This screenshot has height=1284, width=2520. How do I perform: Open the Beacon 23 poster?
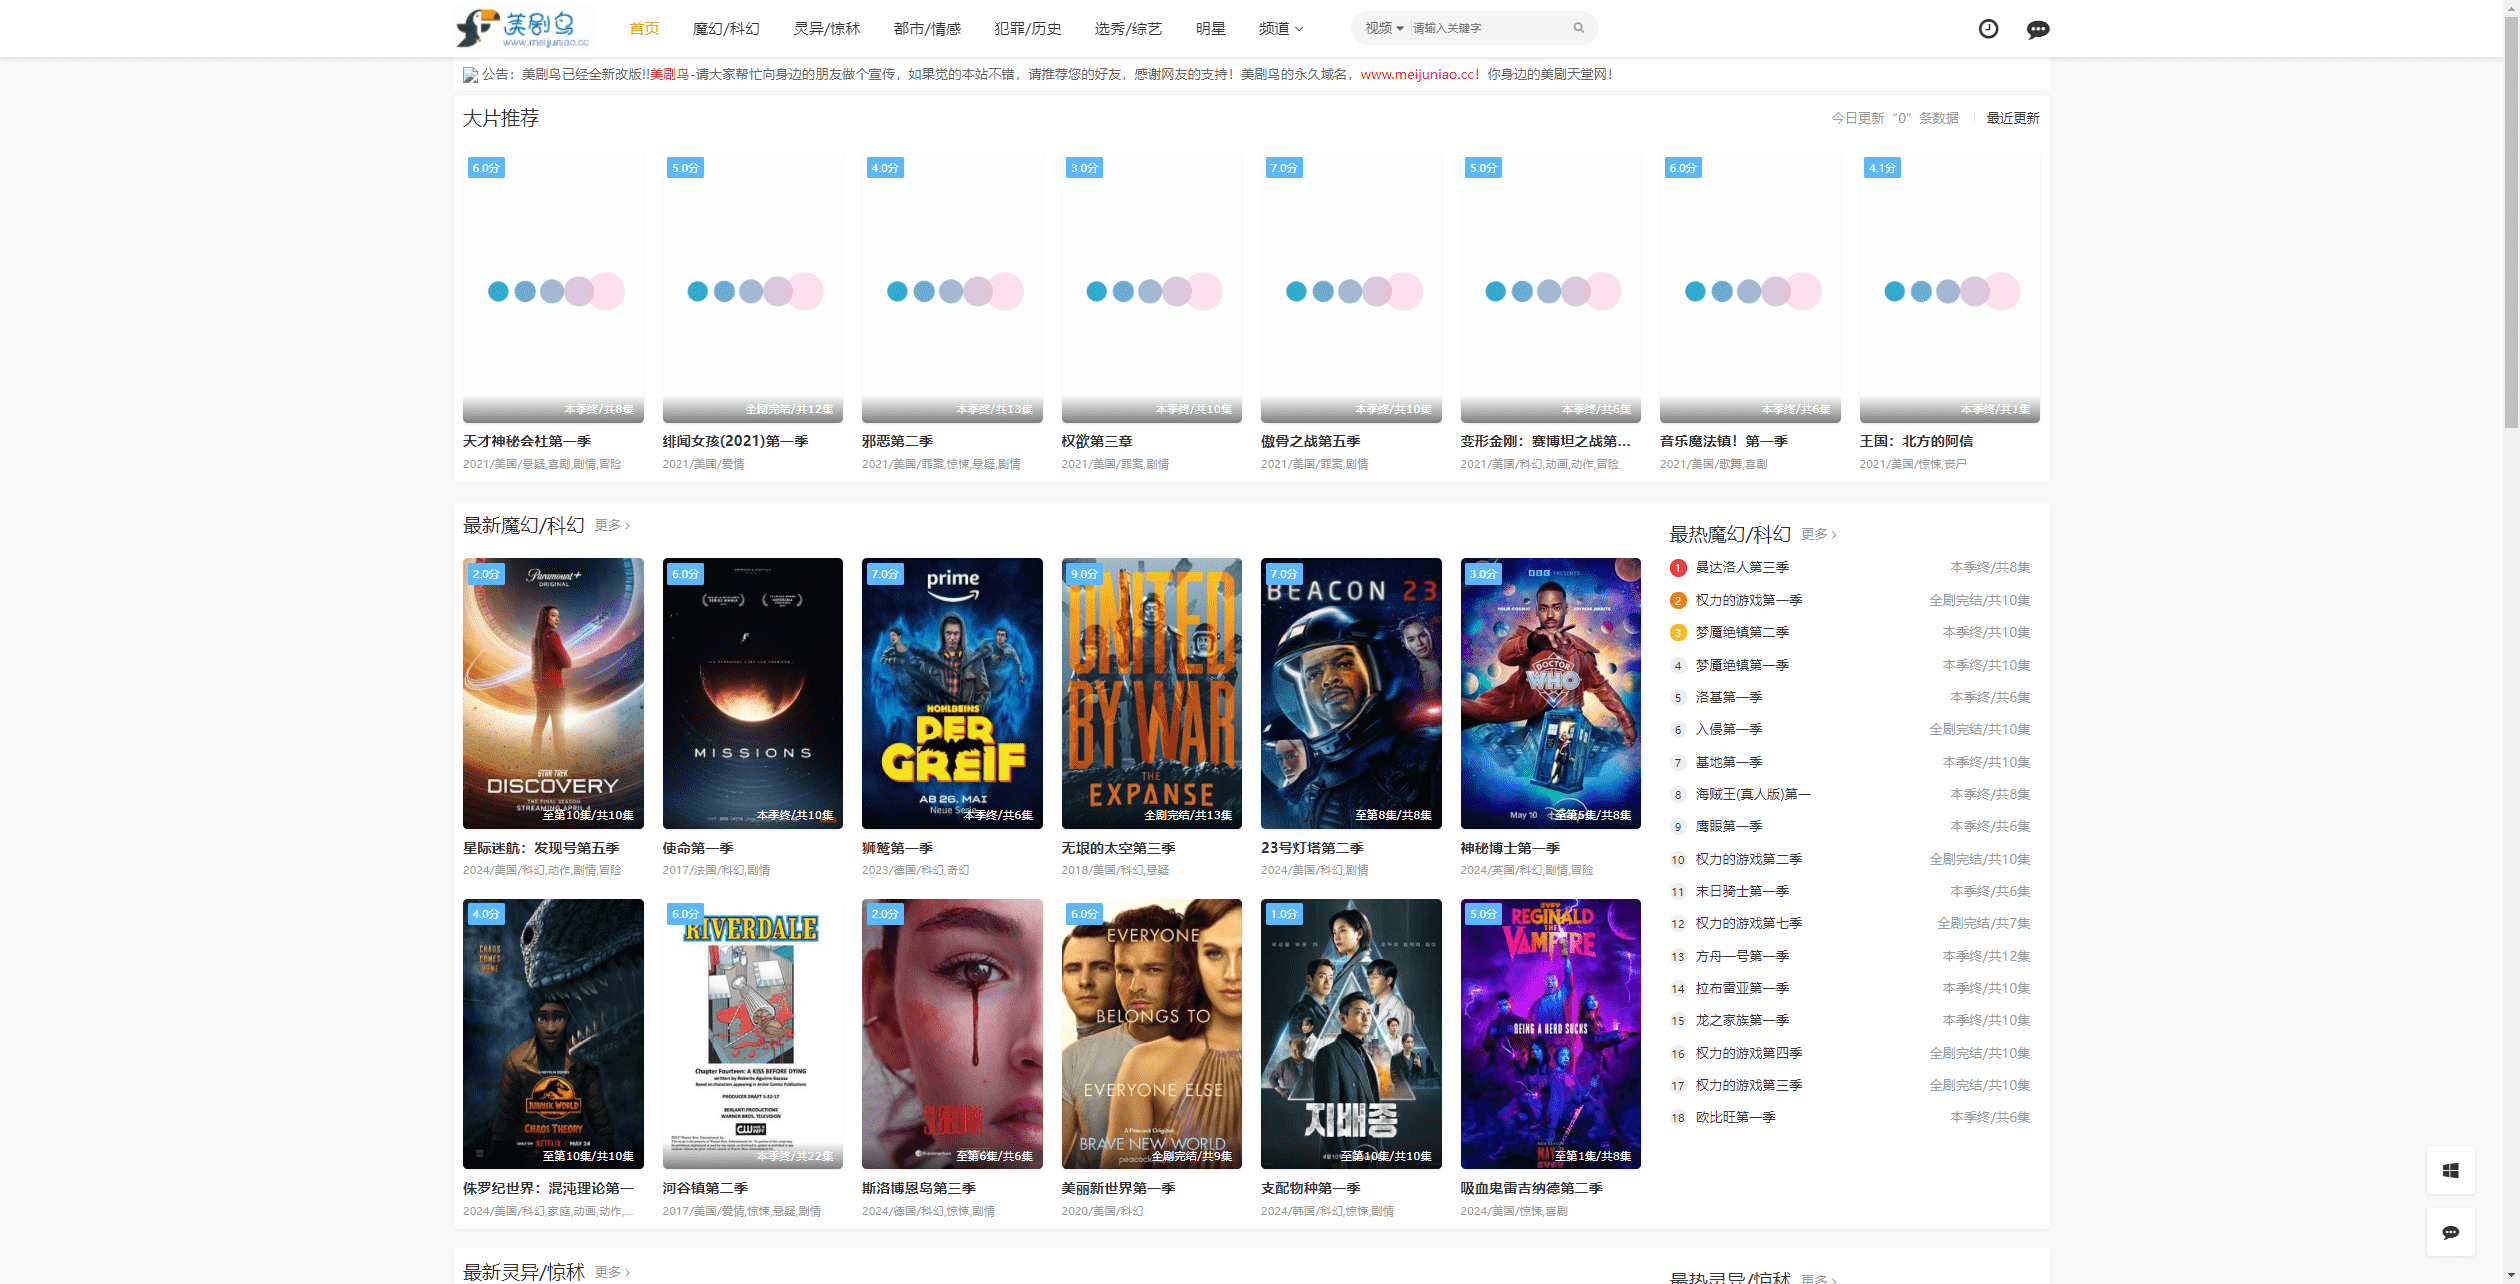click(1351, 693)
